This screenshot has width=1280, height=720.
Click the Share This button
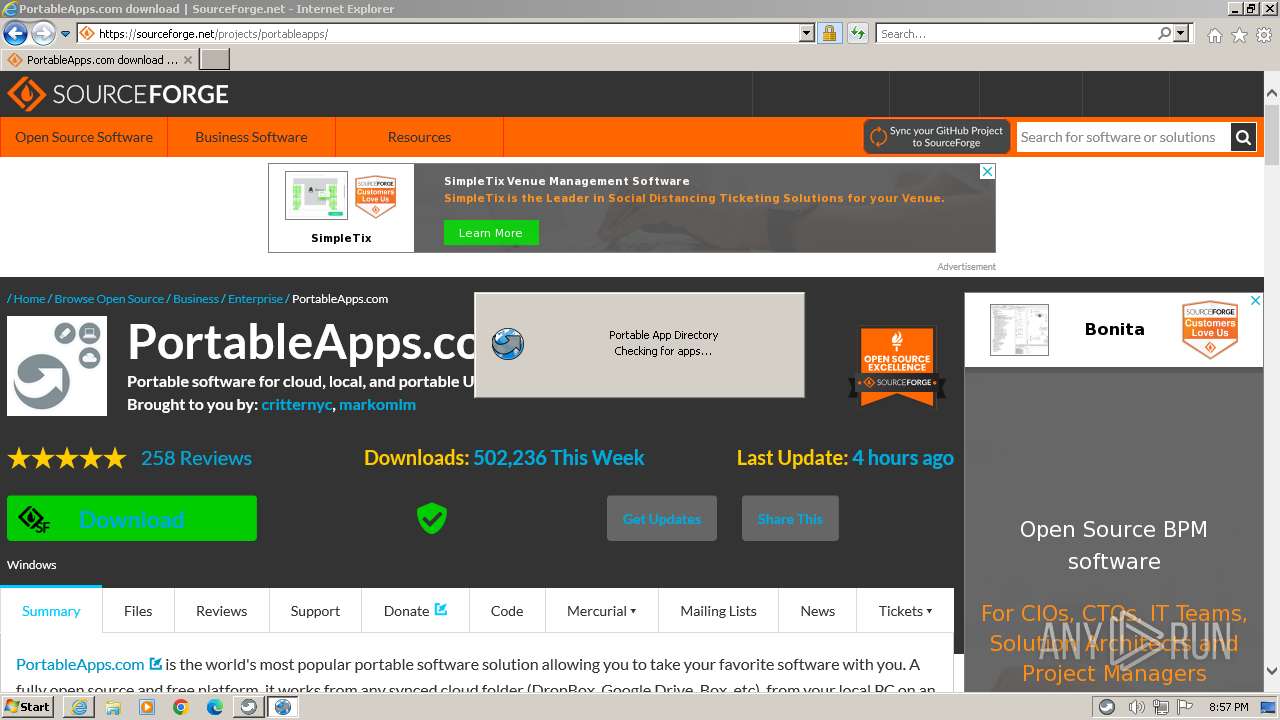(790, 518)
